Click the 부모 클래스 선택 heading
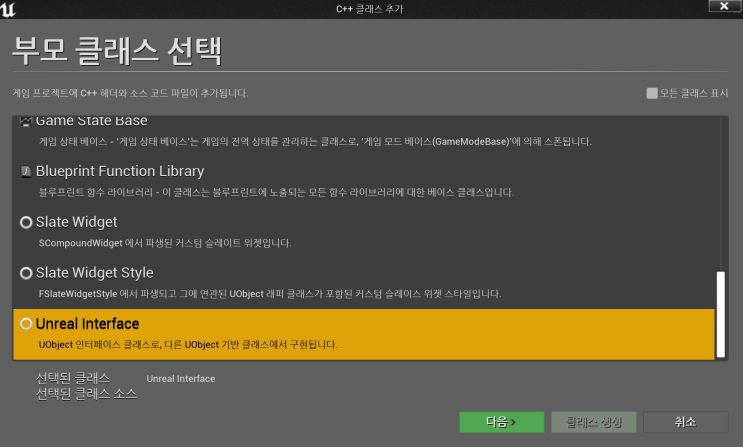 pyautogui.click(x=117, y=51)
